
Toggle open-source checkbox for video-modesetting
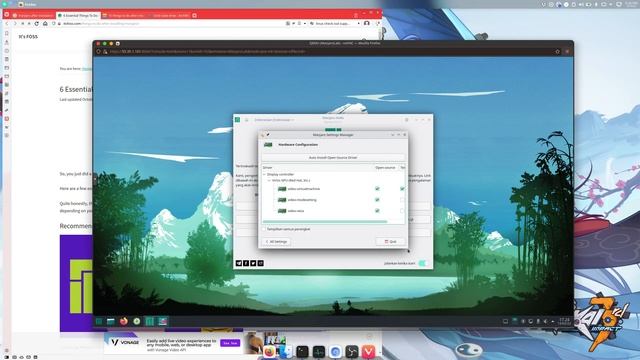click(x=377, y=200)
